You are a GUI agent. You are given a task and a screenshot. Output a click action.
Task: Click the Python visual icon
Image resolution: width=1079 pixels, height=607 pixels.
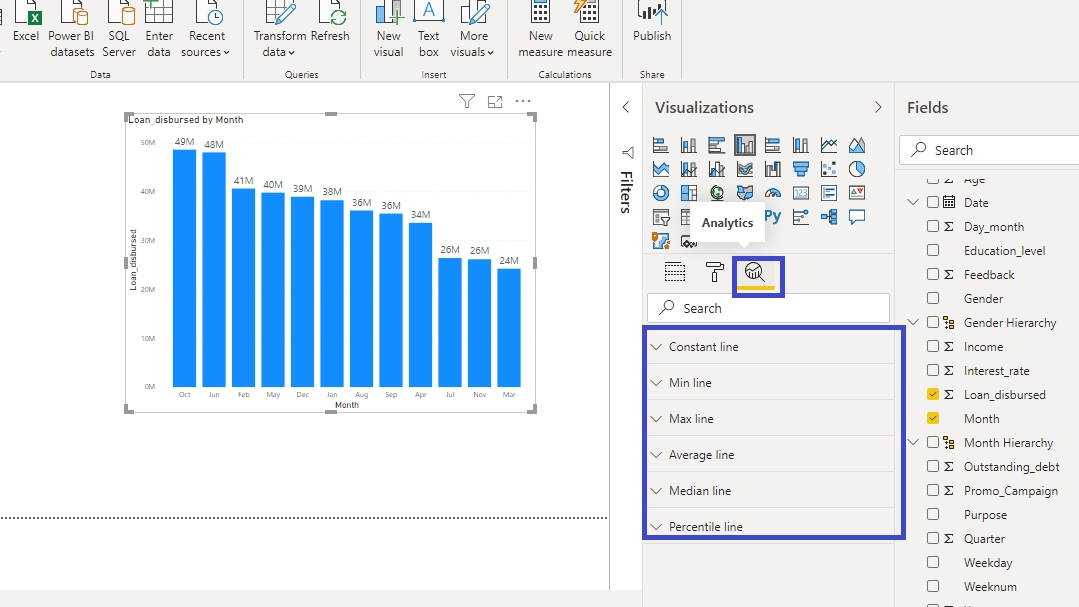pyautogui.click(x=772, y=216)
